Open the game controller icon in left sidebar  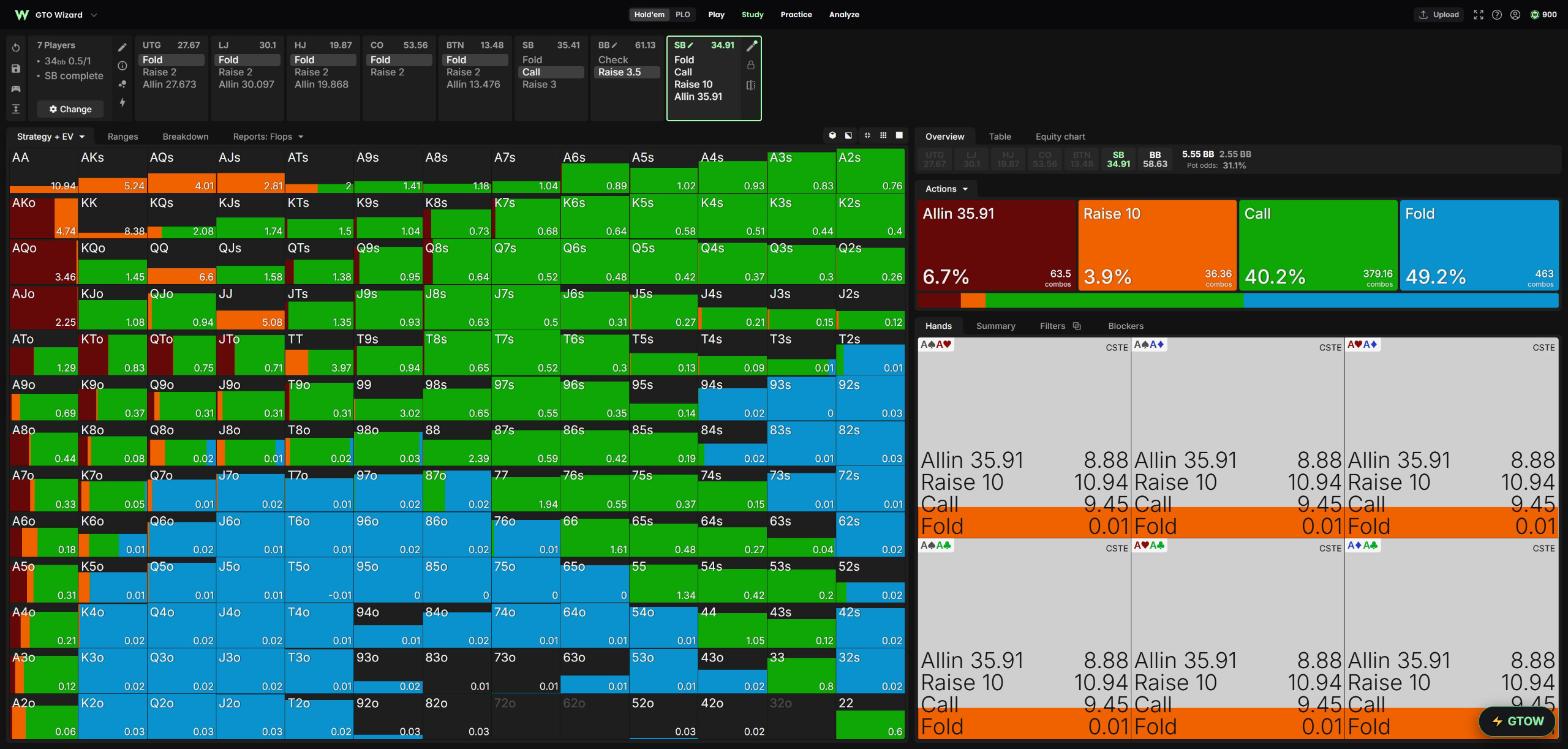(x=16, y=89)
